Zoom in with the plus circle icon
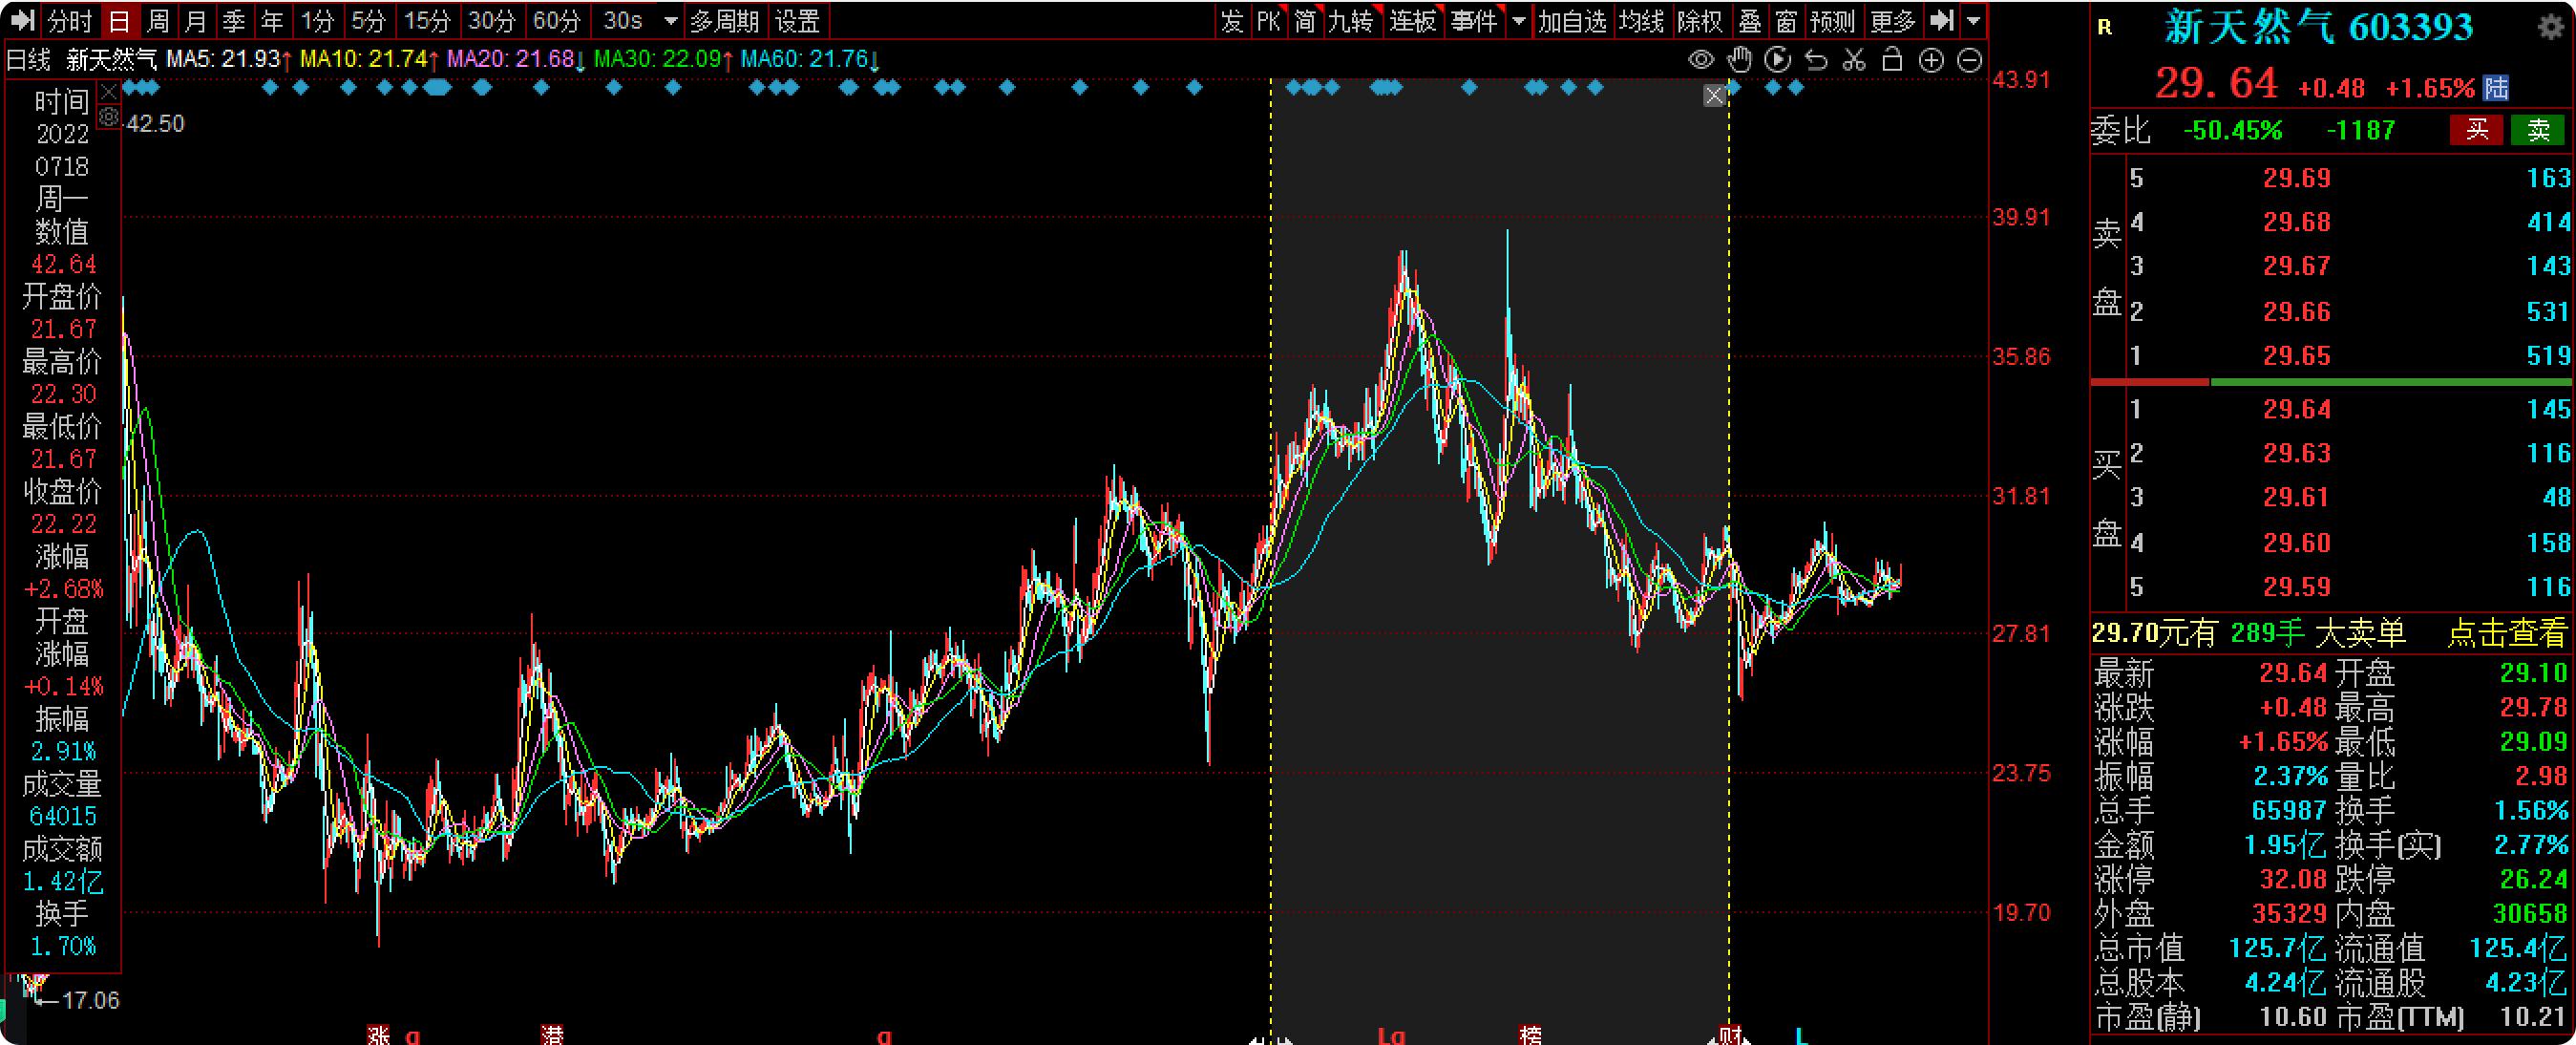 pos(1931,60)
